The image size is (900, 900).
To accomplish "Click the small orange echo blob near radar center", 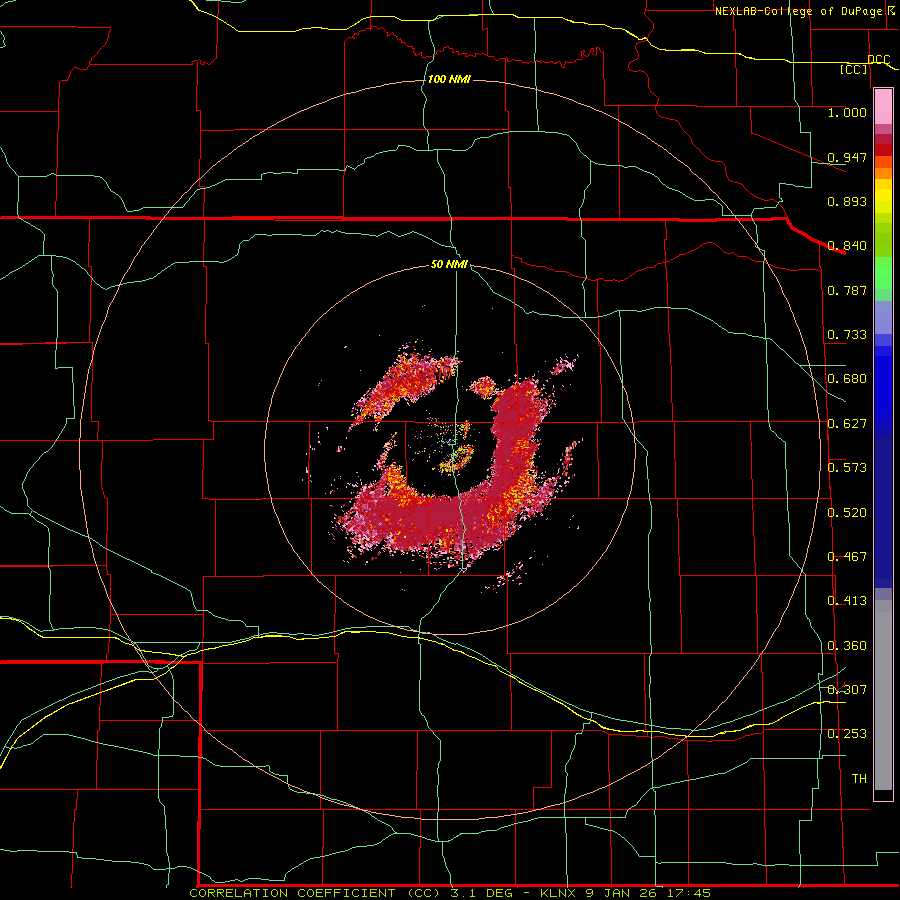I will click(457, 457).
